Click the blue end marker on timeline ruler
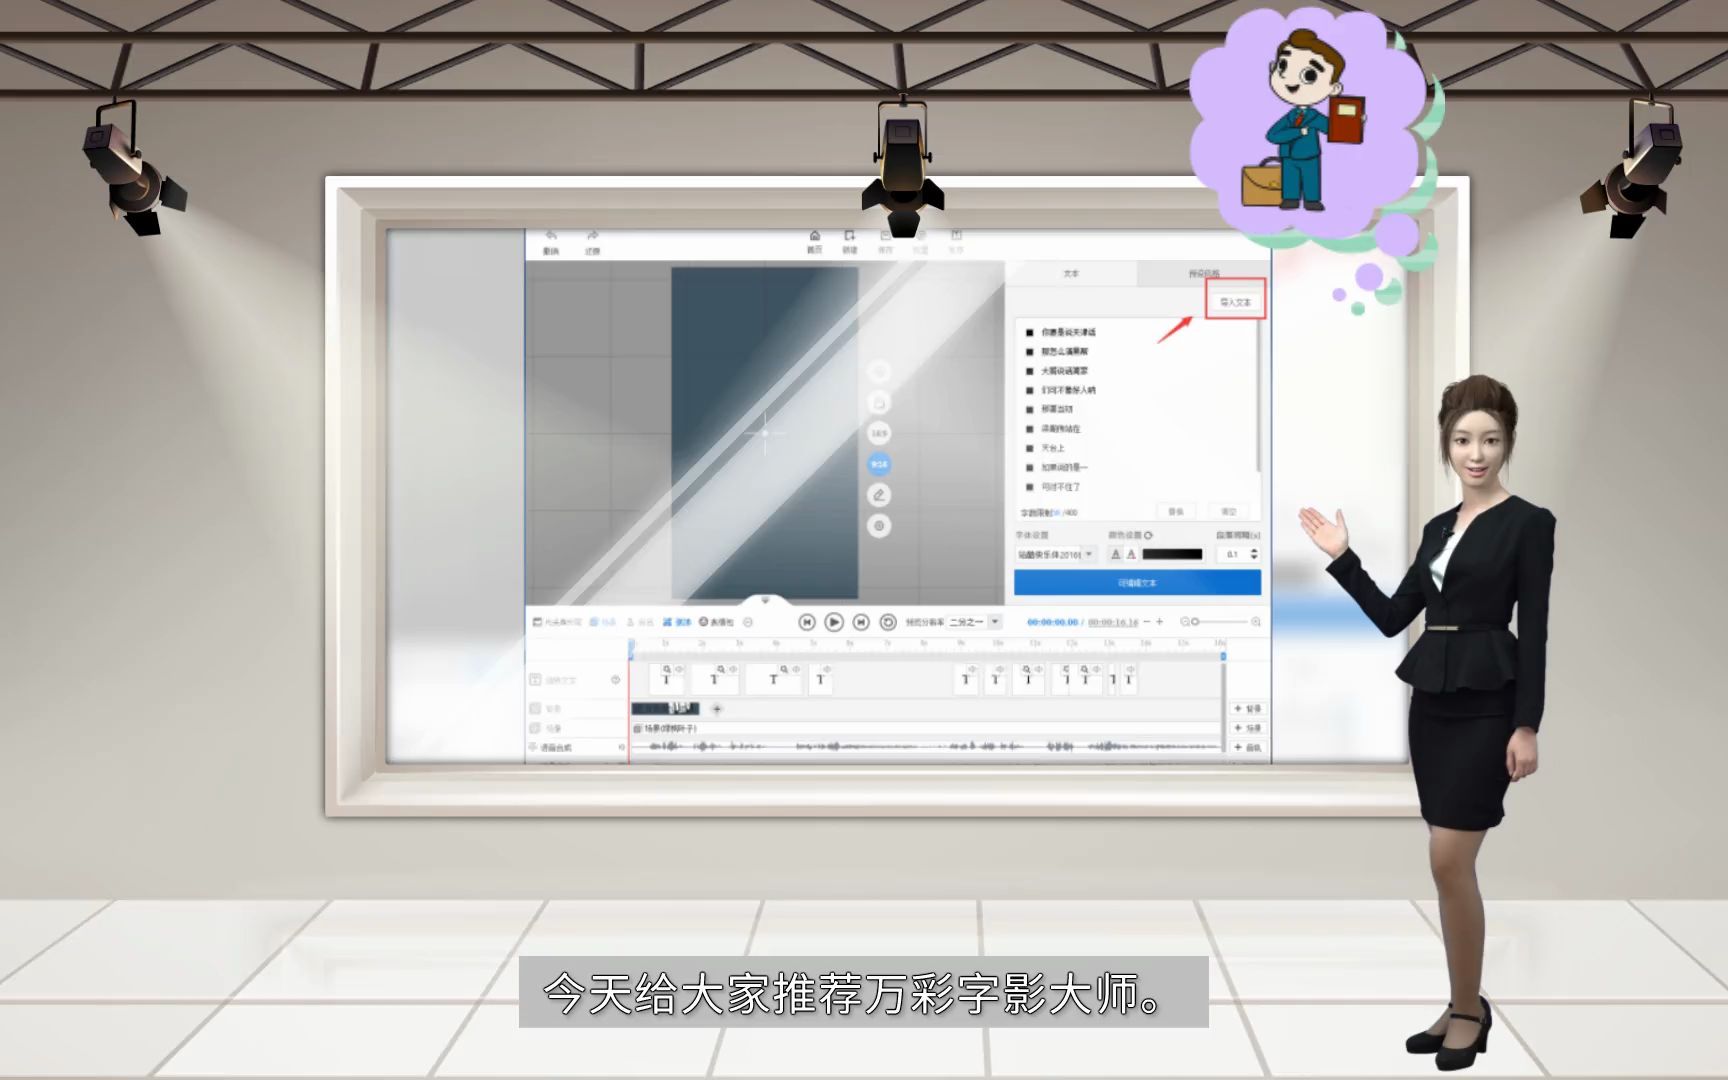Viewport: 1728px width, 1080px height. 1222,656
